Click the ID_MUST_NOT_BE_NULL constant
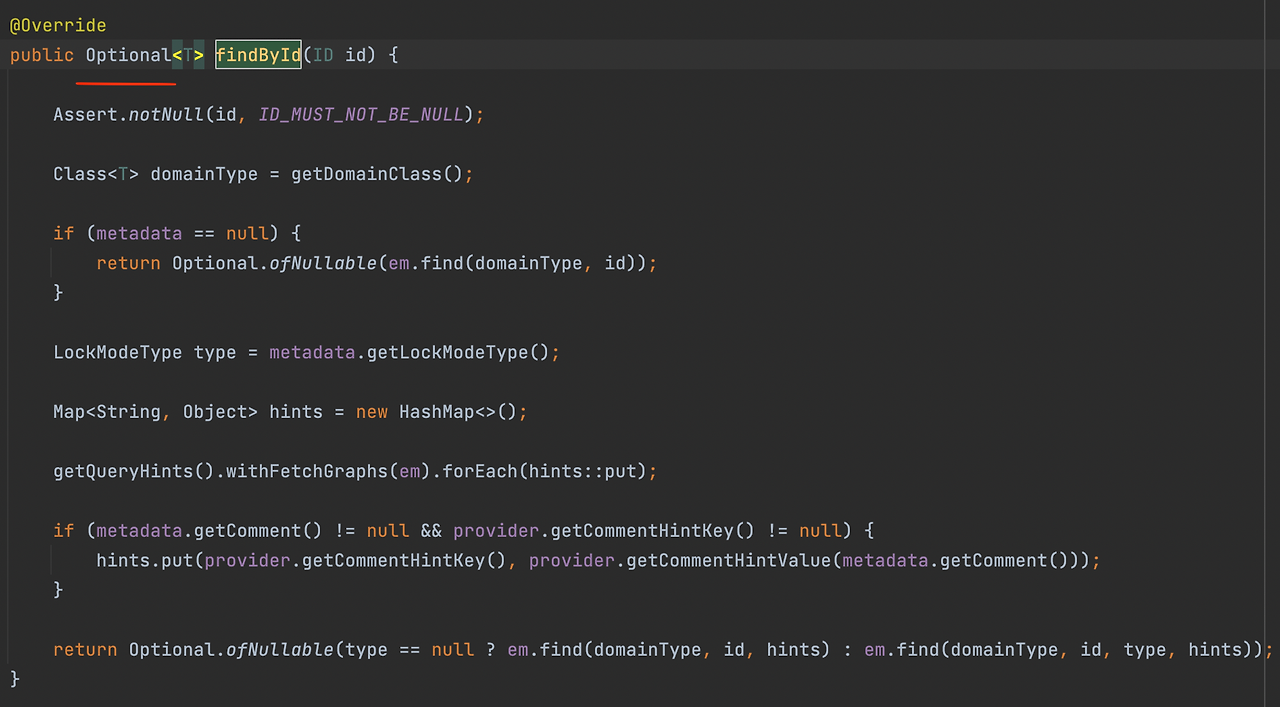The height and width of the screenshot is (707, 1280). tap(361, 114)
